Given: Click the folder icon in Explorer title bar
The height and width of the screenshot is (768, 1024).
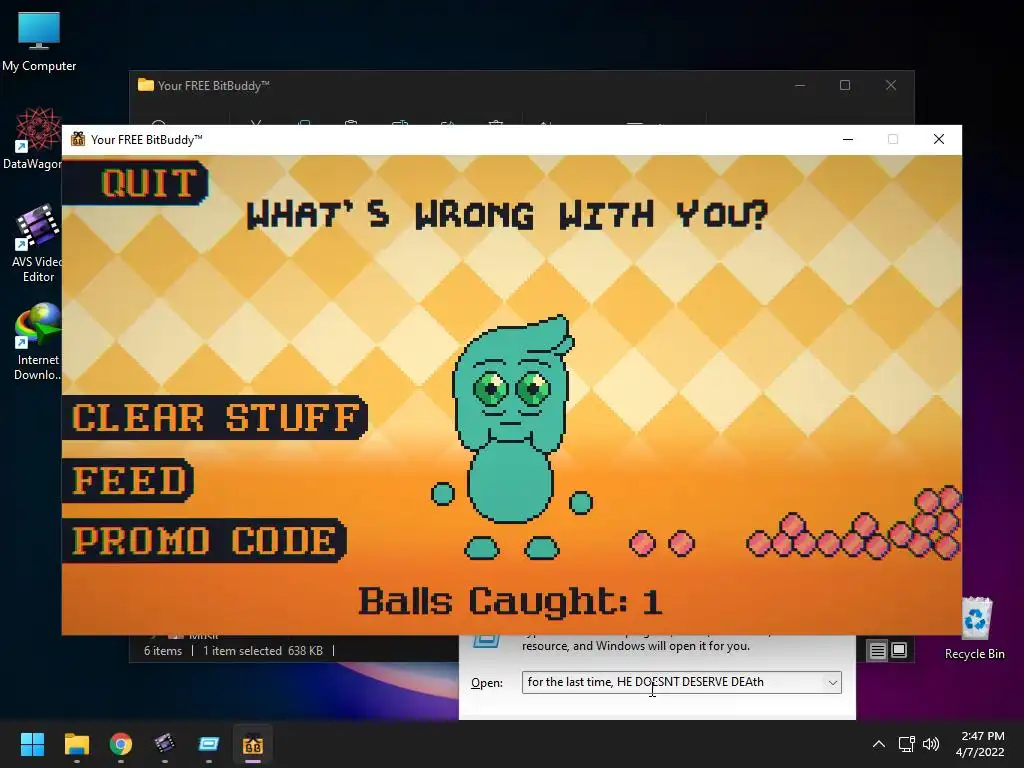Looking at the screenshot, I should 146,85.
